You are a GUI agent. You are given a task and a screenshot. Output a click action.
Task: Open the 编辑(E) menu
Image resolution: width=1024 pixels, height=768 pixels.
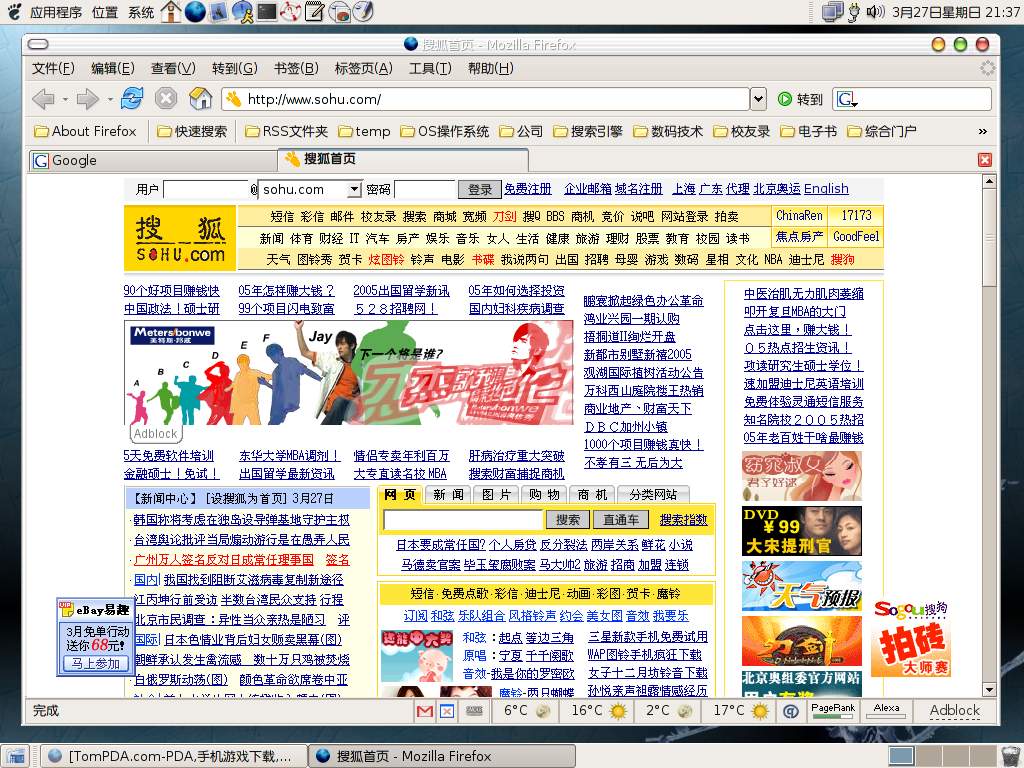pyautogui.click(x=112, y=69)
